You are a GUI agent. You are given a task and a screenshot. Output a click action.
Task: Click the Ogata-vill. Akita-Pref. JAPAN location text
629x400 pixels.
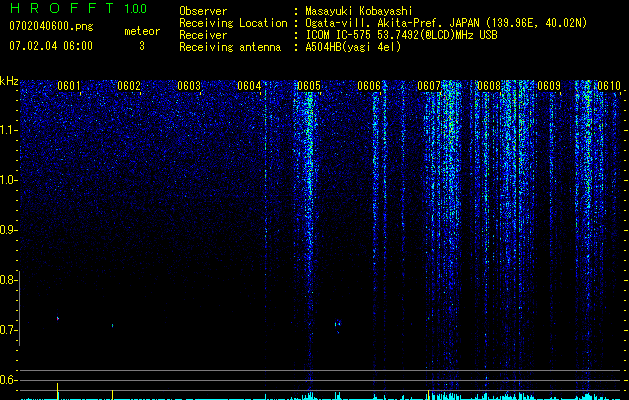[x=446, y=24]
